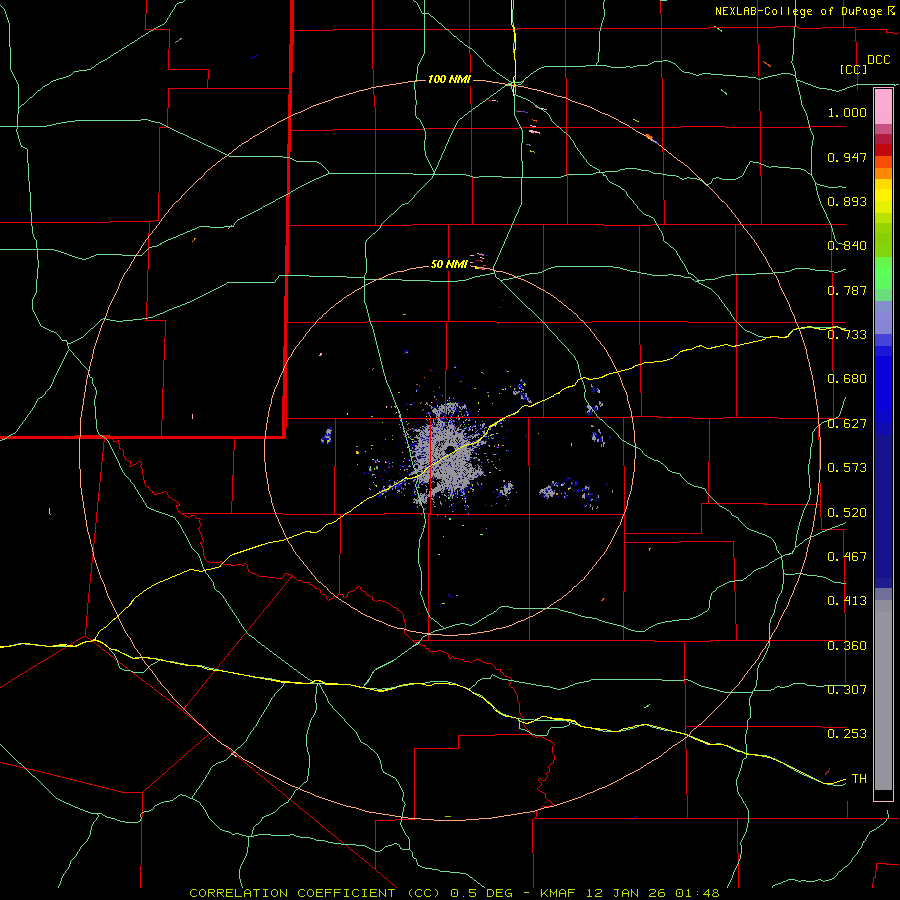Select the 0.947 scale value
This screenshot has width=900, height=900.
(x=847, y=157)
